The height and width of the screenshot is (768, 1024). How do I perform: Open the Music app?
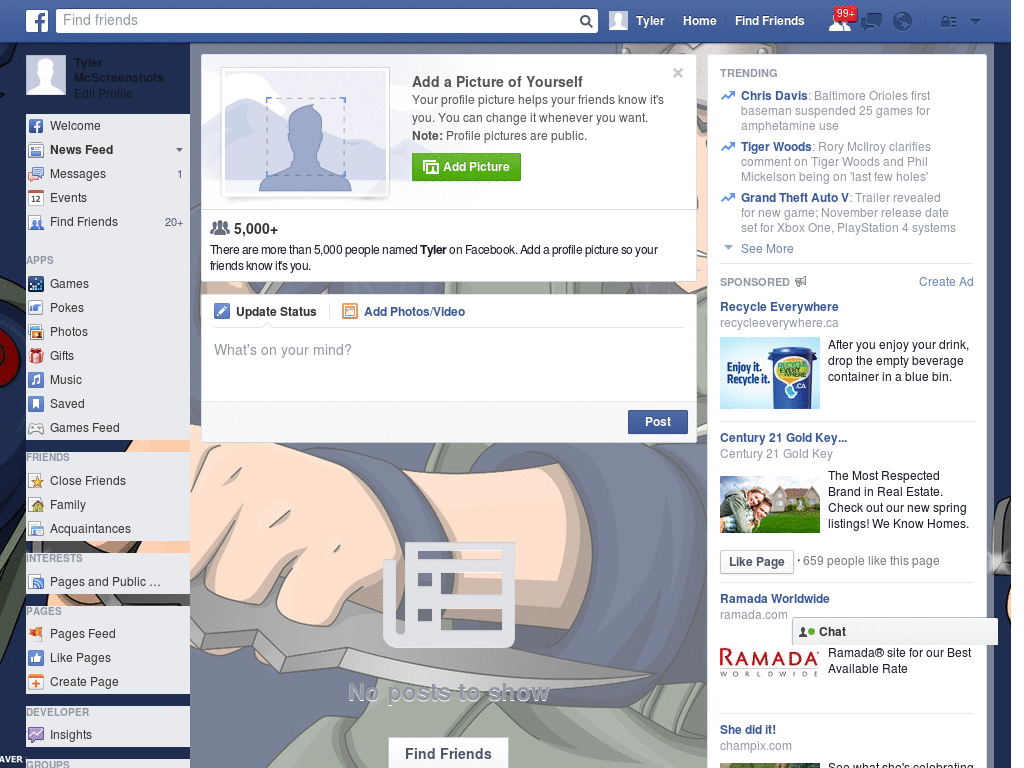[108, 380]
